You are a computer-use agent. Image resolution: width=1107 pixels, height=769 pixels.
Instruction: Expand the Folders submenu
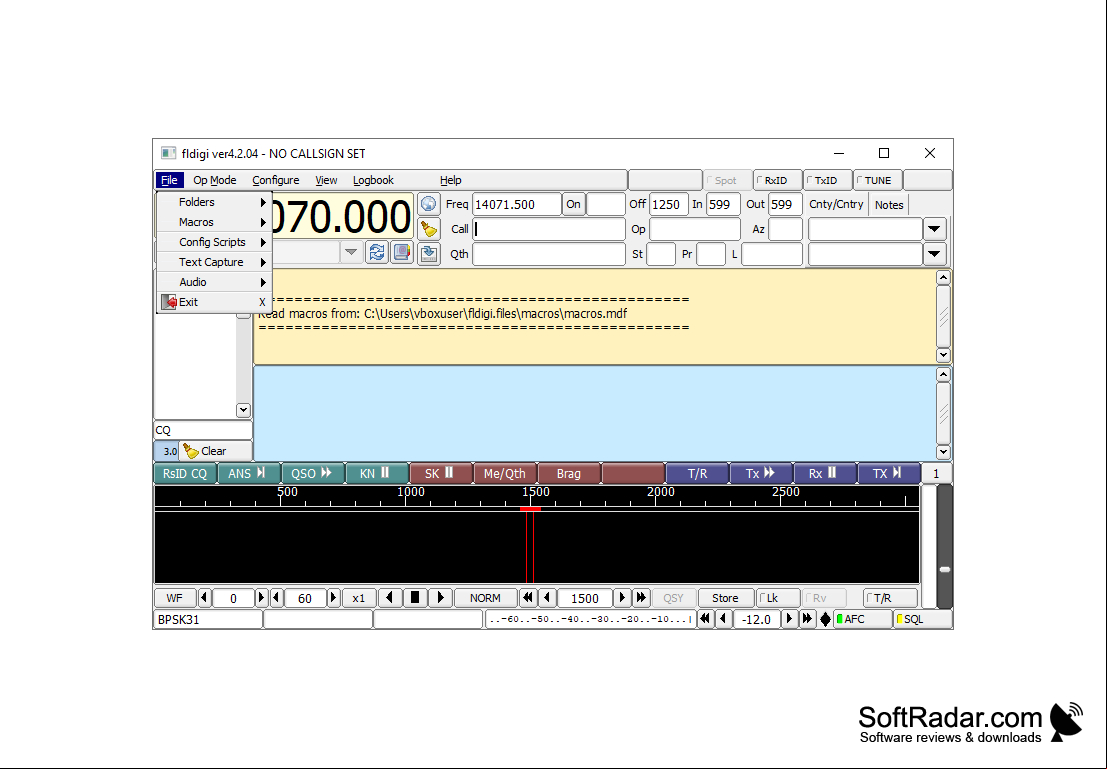coord(214,202)
